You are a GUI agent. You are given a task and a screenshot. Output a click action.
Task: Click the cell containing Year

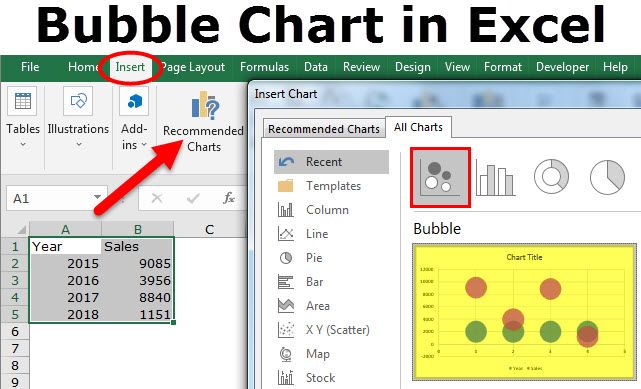65,246
